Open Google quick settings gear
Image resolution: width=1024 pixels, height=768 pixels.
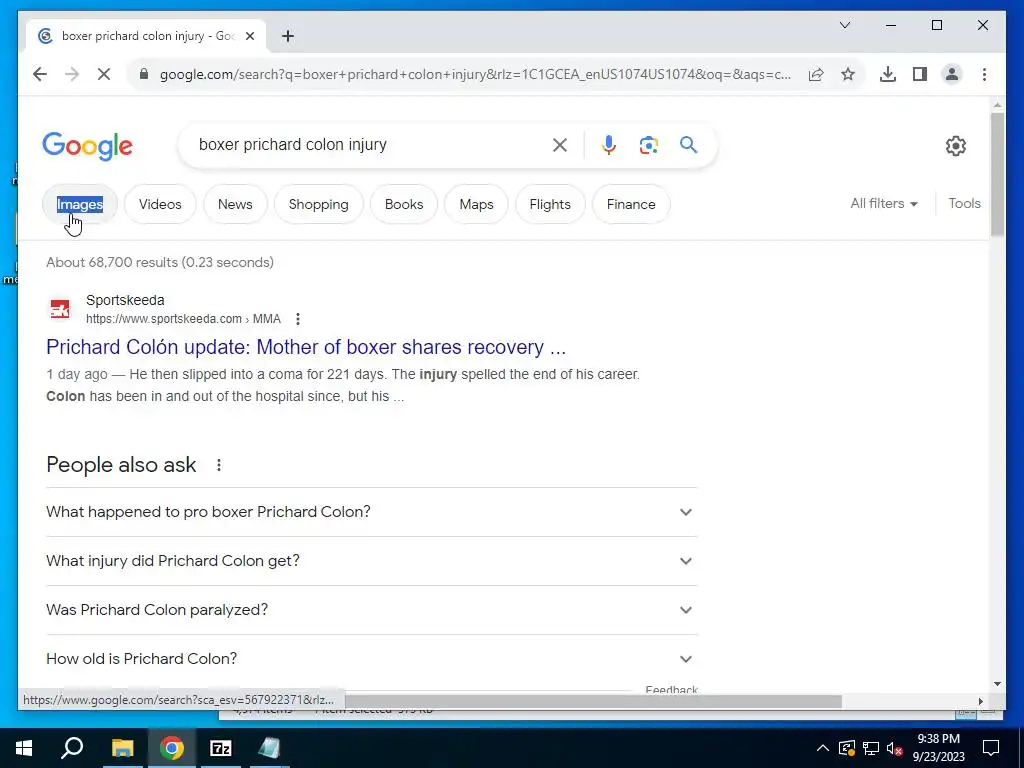click(955, 146)
